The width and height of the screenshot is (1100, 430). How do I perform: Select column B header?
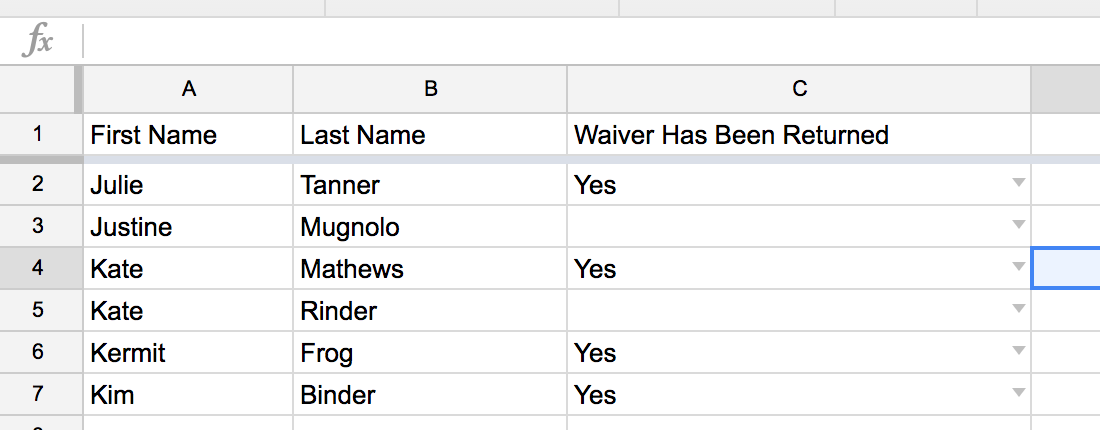[430, 89]
